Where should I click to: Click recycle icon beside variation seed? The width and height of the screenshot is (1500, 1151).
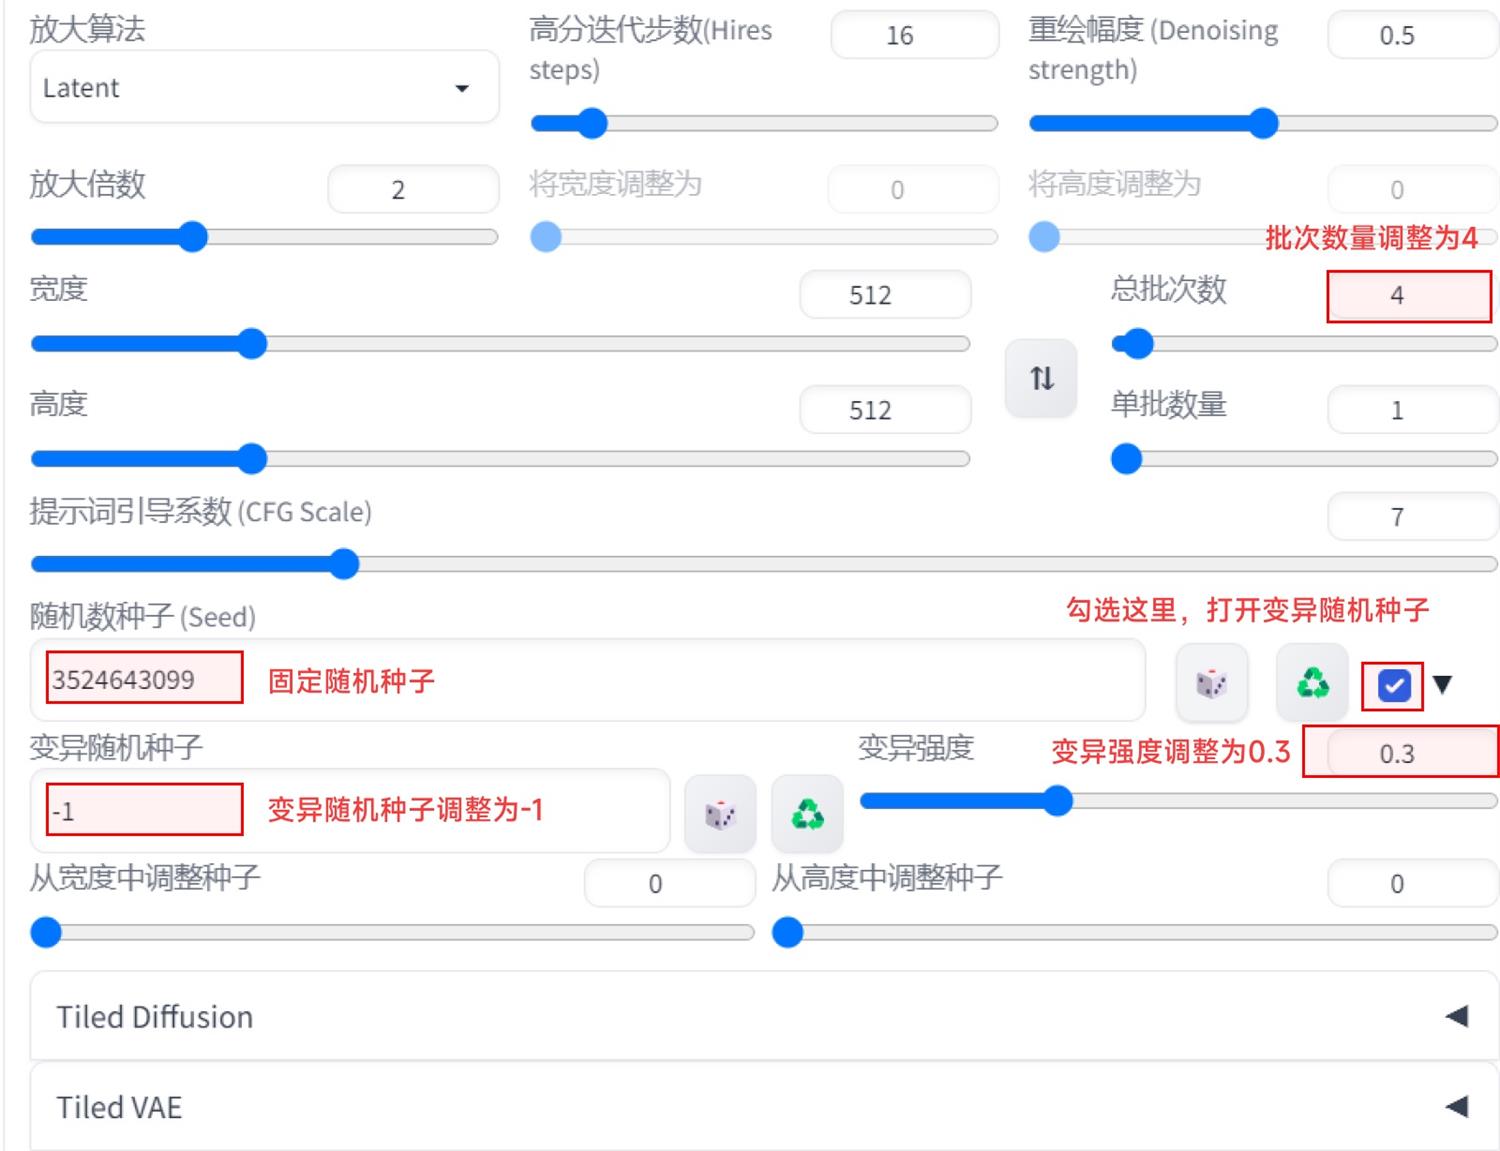click(x=807, y=812)
